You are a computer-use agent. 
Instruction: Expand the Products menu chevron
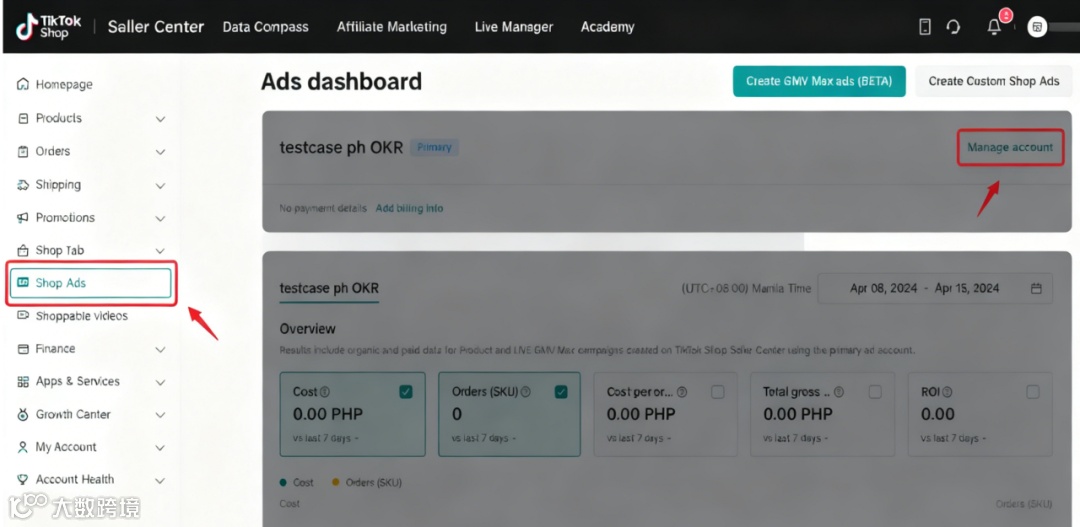pos(160,119)
